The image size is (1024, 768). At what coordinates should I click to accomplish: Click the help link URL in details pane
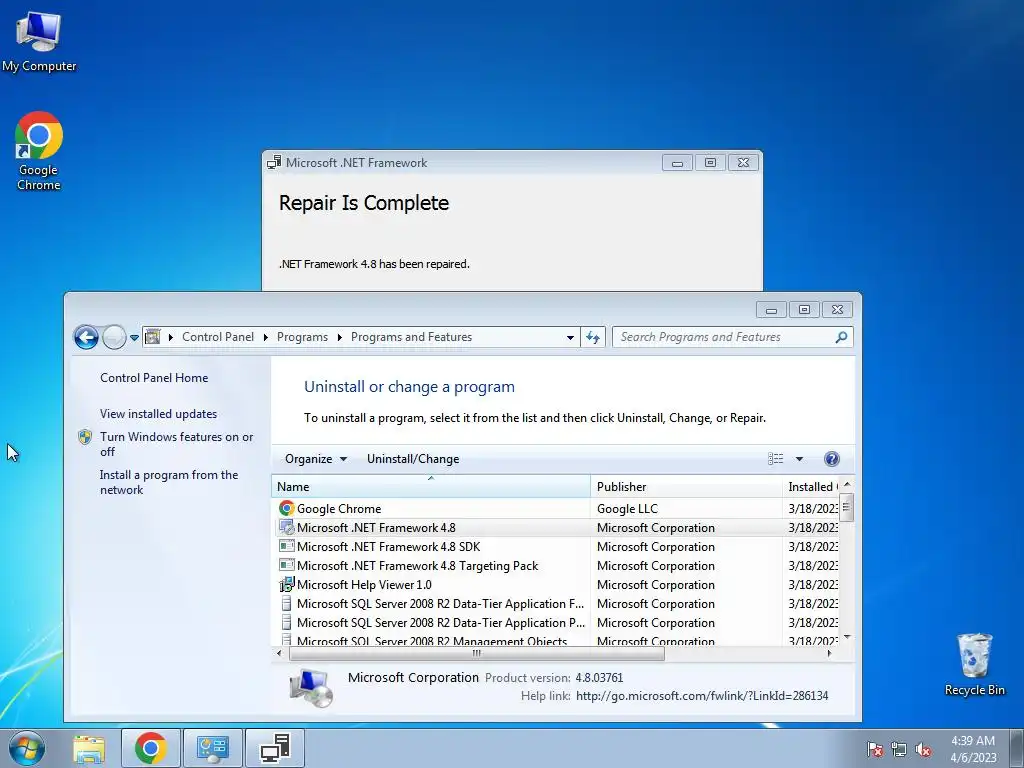point(702,696)
